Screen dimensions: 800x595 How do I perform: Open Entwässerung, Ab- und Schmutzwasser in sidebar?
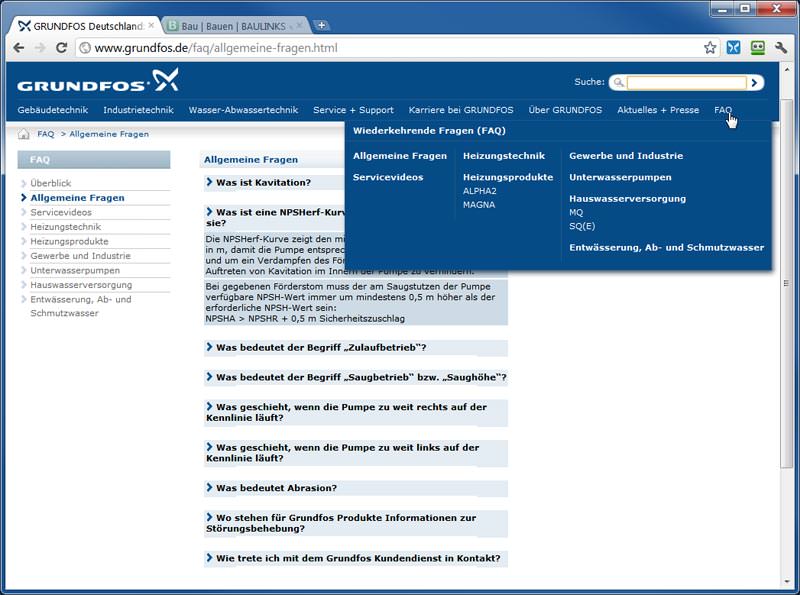tap(81, 306)
